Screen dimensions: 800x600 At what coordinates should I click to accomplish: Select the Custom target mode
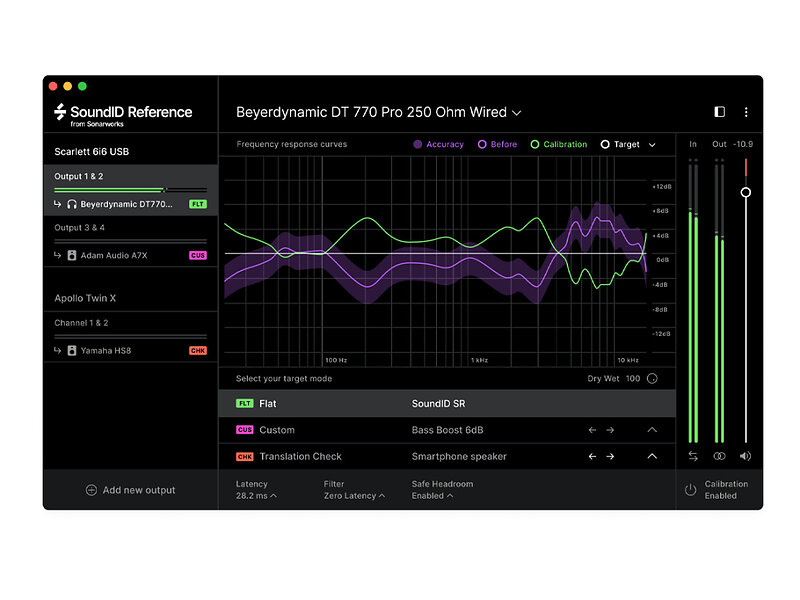[x=447, y=430]
